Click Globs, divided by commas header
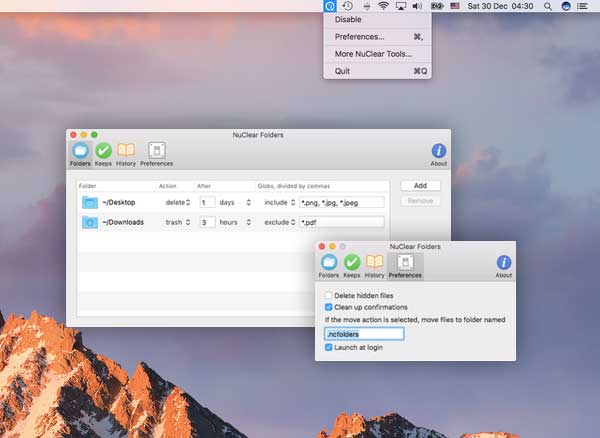 pos(293,186)
